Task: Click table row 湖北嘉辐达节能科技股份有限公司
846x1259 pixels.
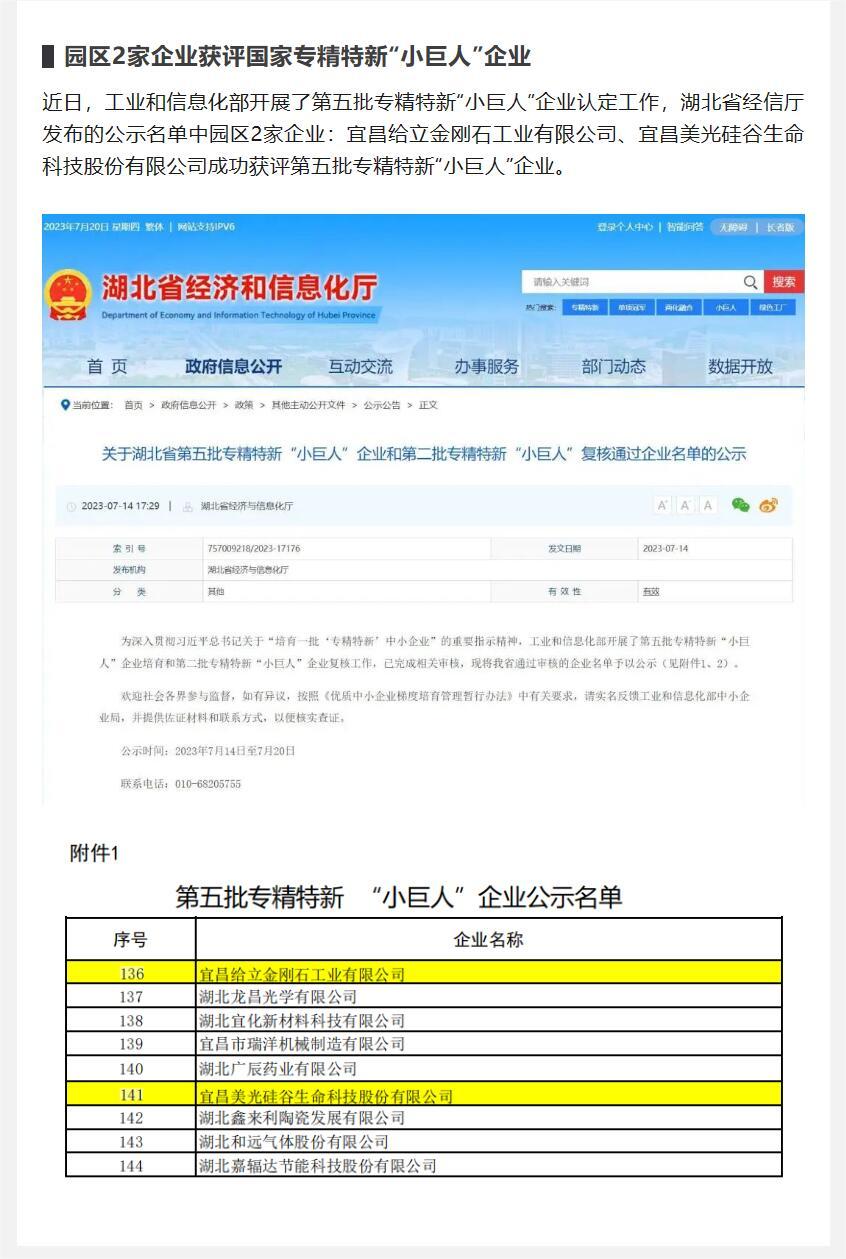Action: pyautogui.click(x=423, y=1166)
